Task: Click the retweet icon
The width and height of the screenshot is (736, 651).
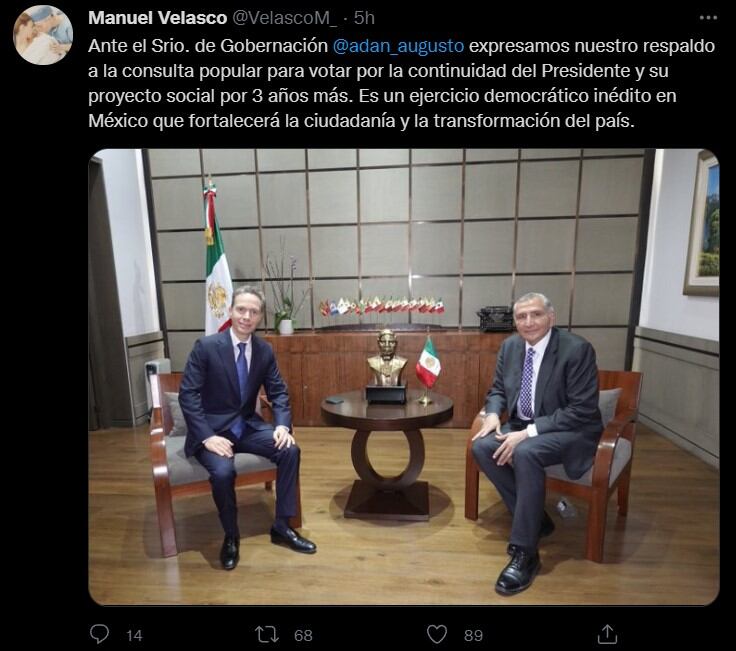Action: pos(267,635)
